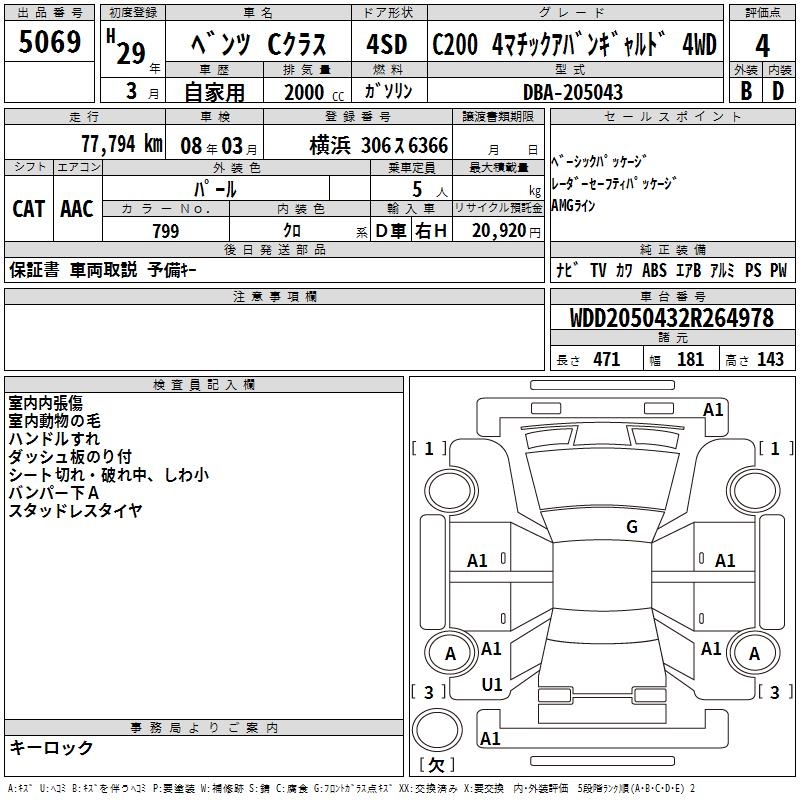Click AMGライン sales point
Screen dimensions: 800x800
click(573, 205)
